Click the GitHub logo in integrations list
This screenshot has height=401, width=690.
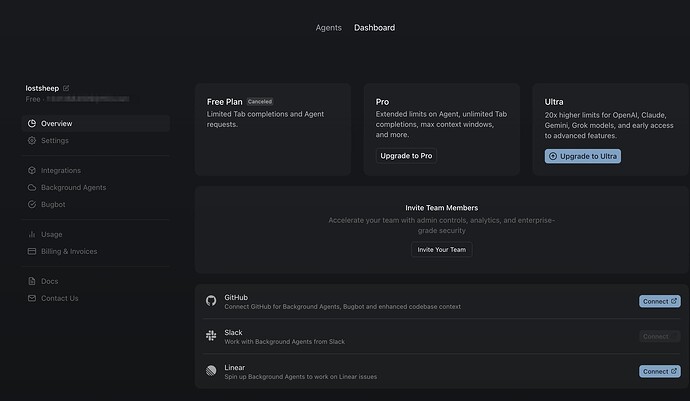coord(211,301)
